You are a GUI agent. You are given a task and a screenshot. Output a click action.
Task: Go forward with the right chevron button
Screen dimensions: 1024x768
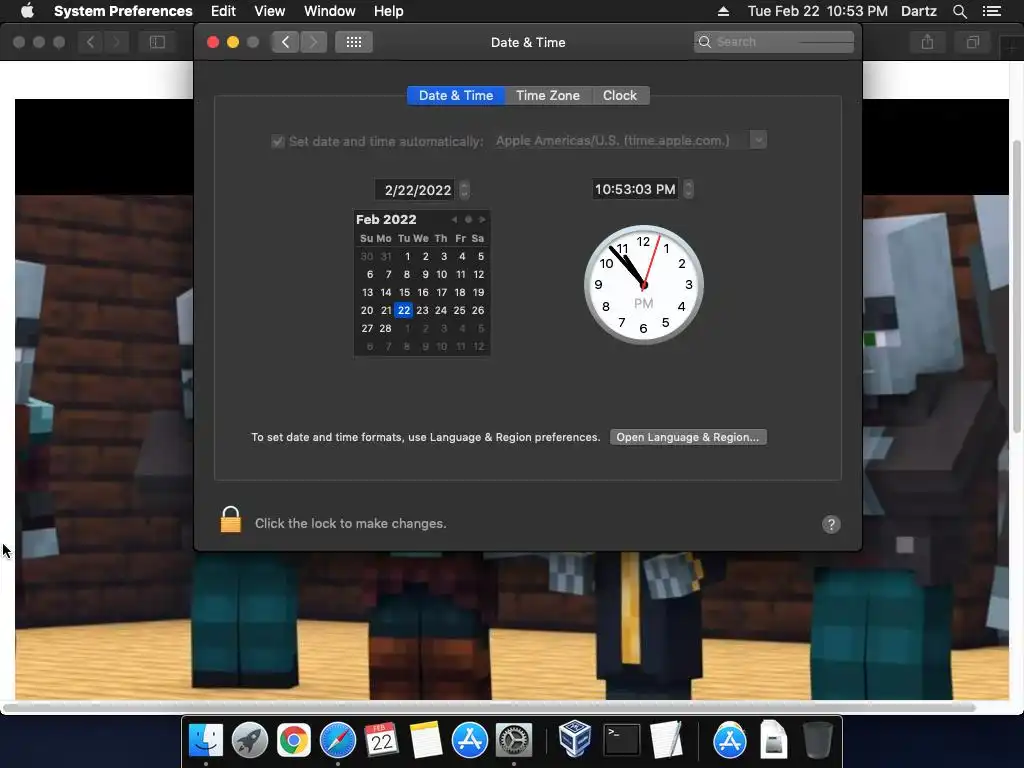point(313,42)
